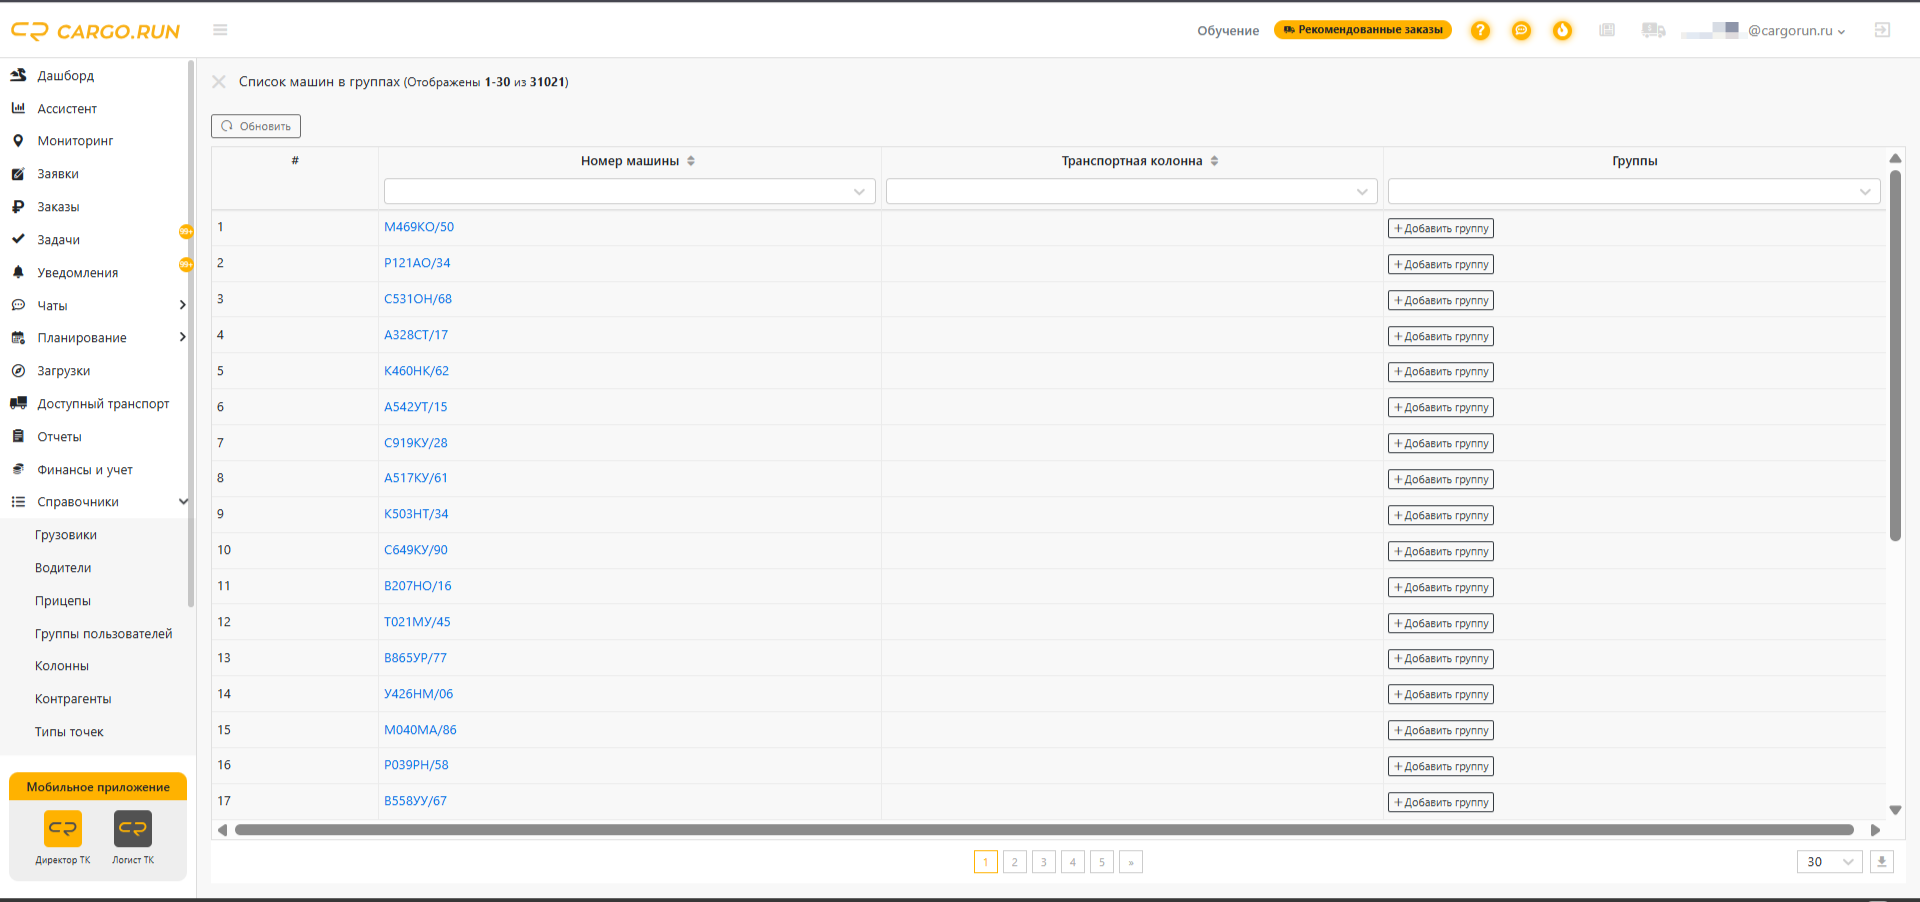This screenshot has width=1920, height=902.
Task: Open Отчеты in the sidebar
Action: click(x=59, y=437)
